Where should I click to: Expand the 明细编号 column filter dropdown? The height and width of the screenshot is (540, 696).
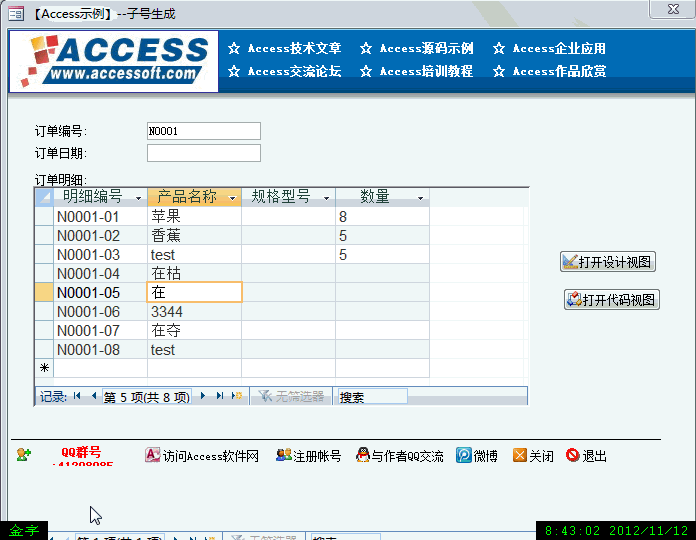tap(138, 198)
